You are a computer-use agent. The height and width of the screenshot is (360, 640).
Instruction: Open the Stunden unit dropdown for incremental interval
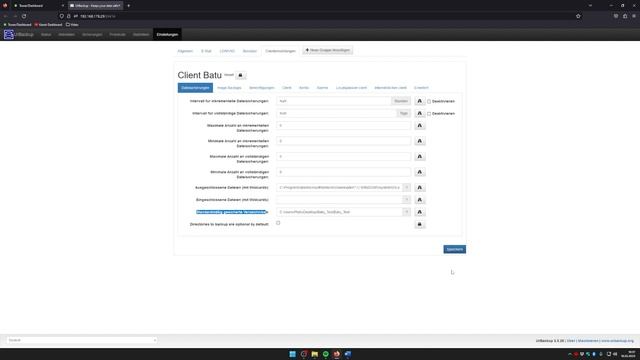tap(401, 101)
